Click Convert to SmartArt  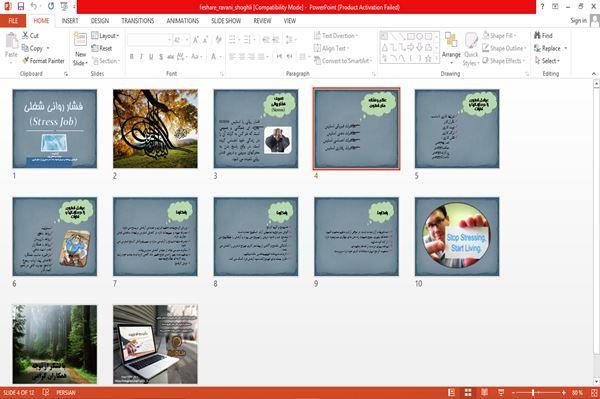tap(343, 61)
